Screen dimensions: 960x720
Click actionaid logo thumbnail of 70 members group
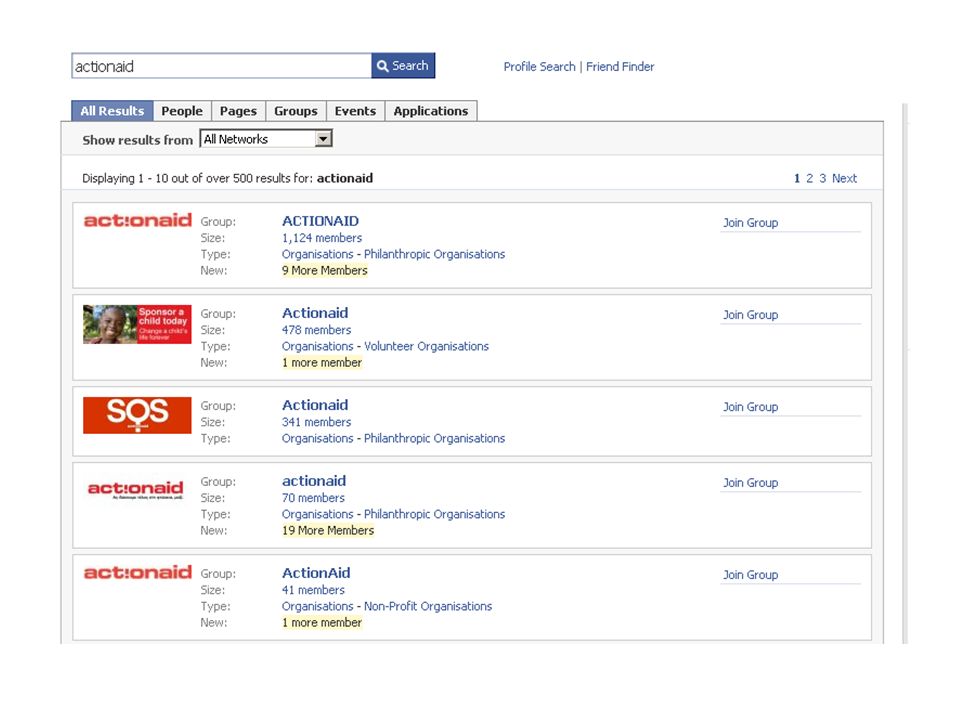tap(135, 489)
